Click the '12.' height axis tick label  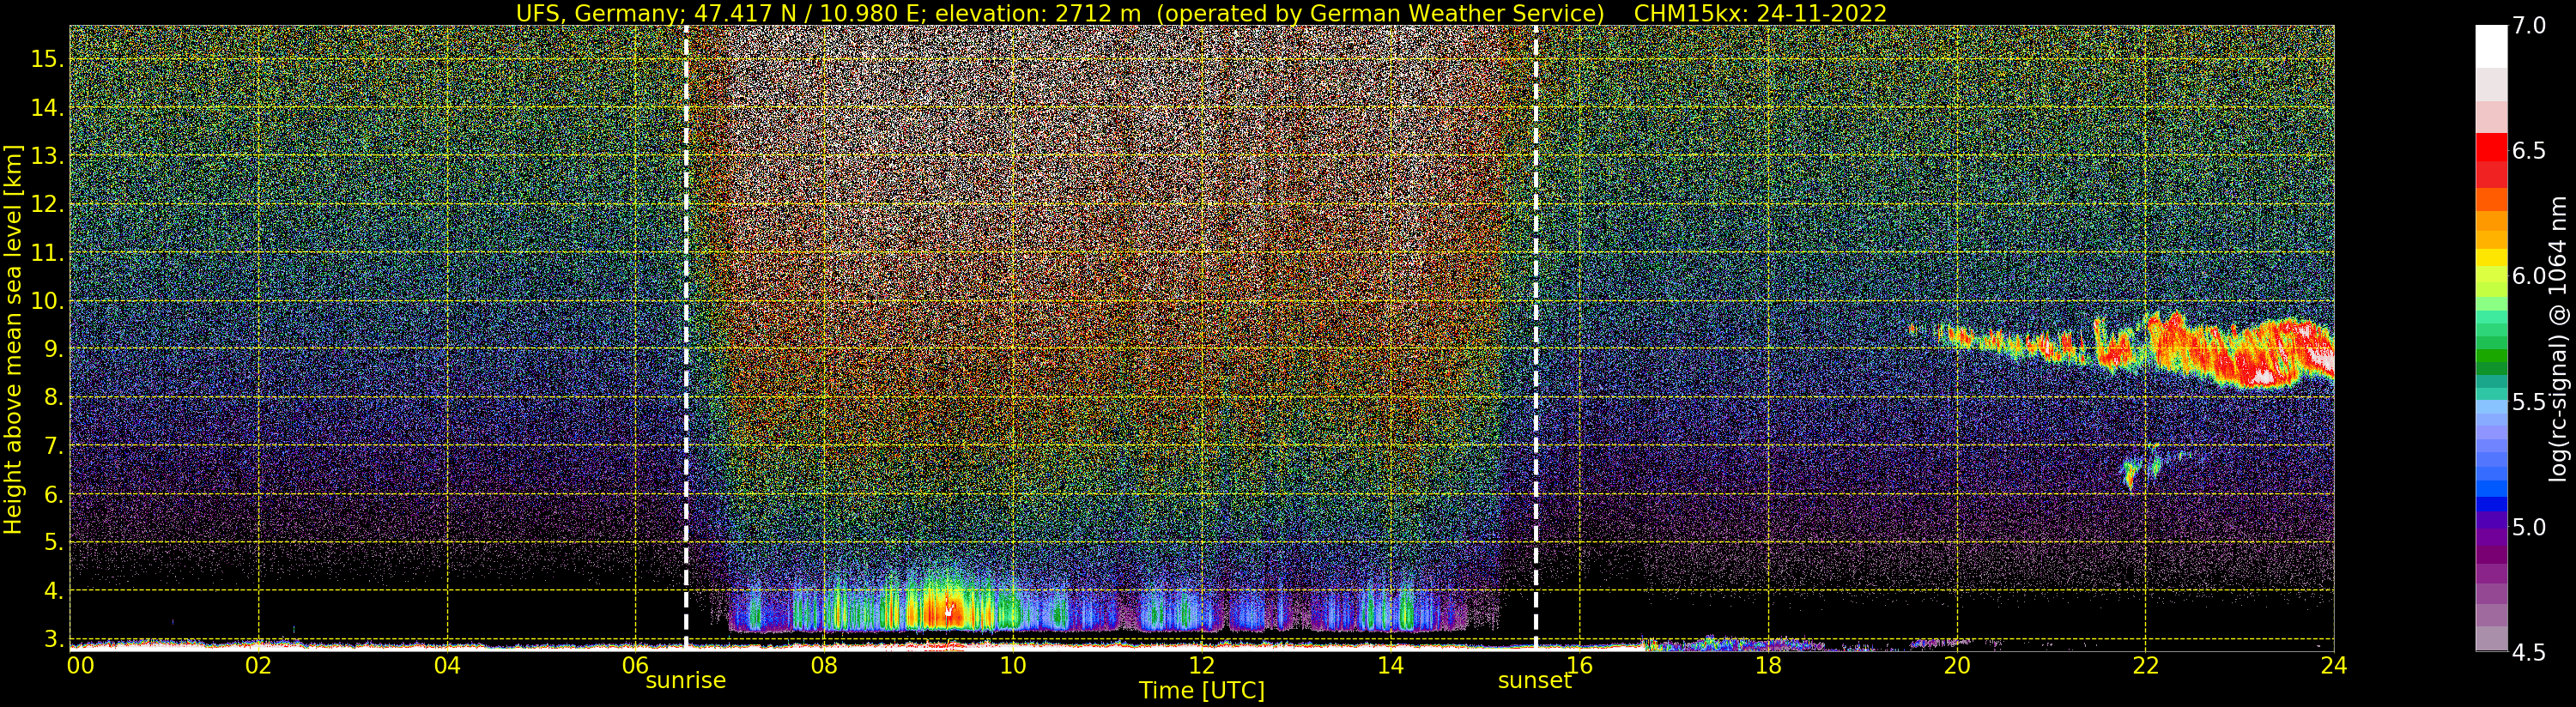point(47,204)
